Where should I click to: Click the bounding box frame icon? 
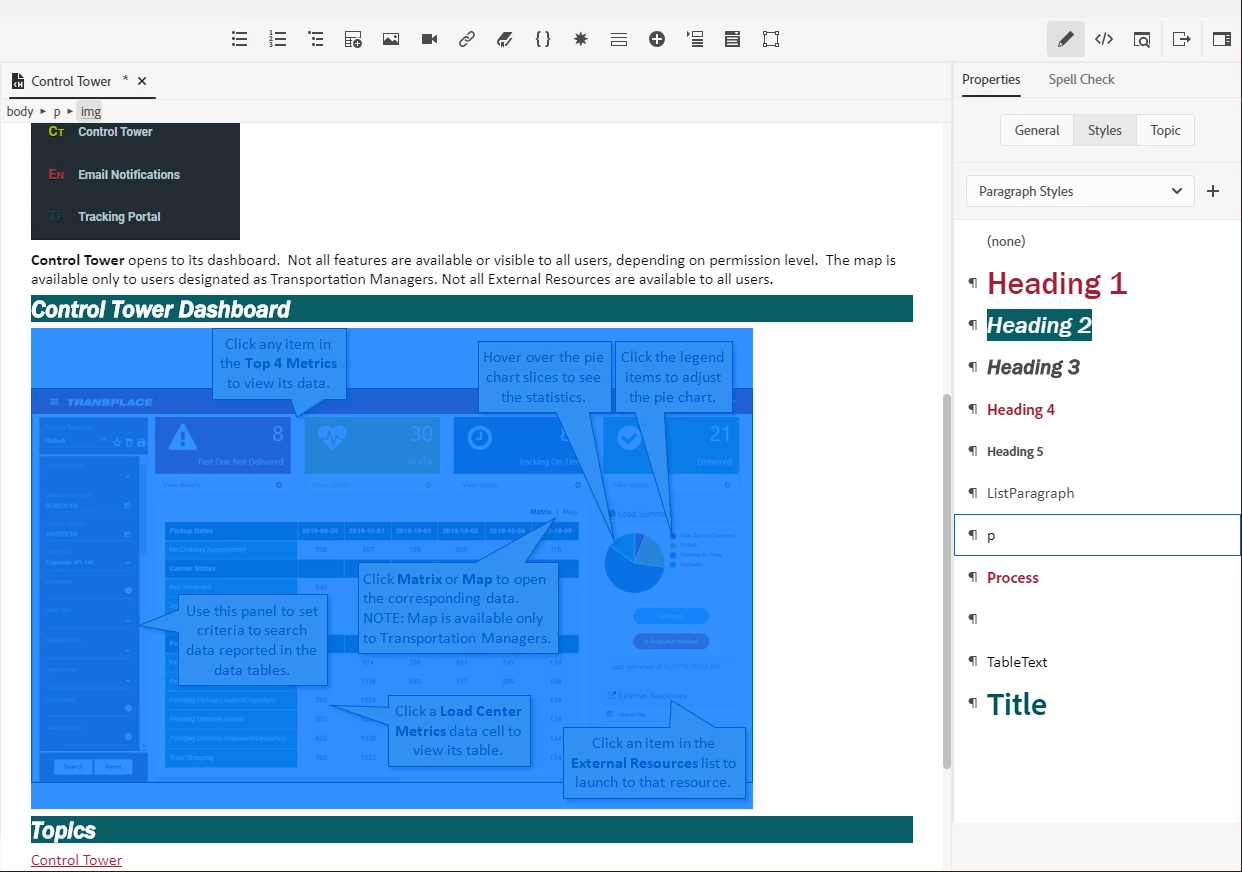coord(771,39)
